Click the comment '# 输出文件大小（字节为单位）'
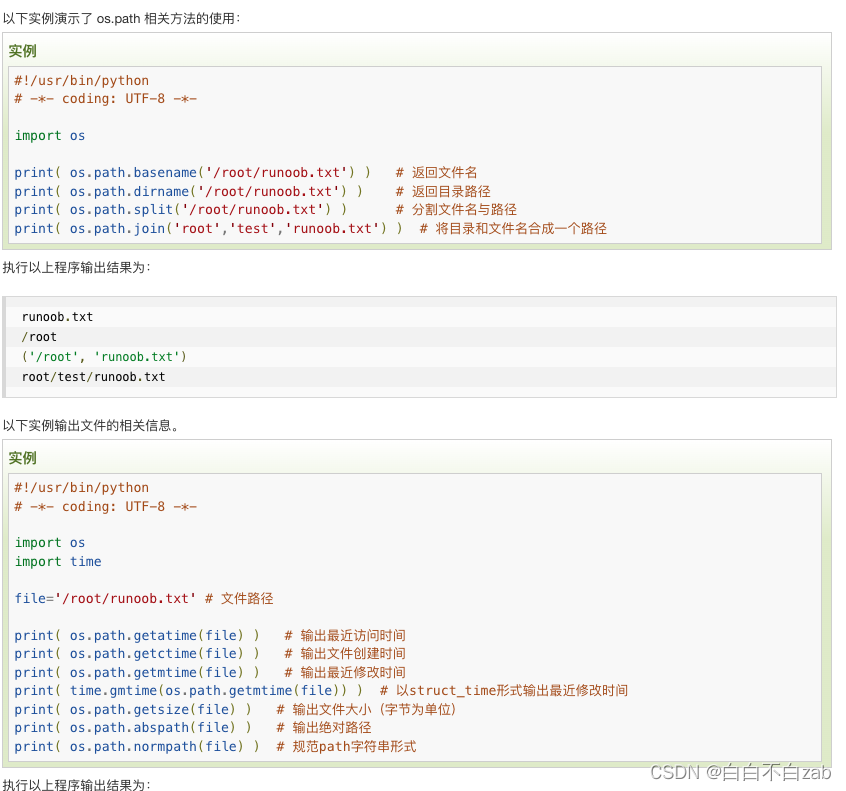 pos(366,709)
